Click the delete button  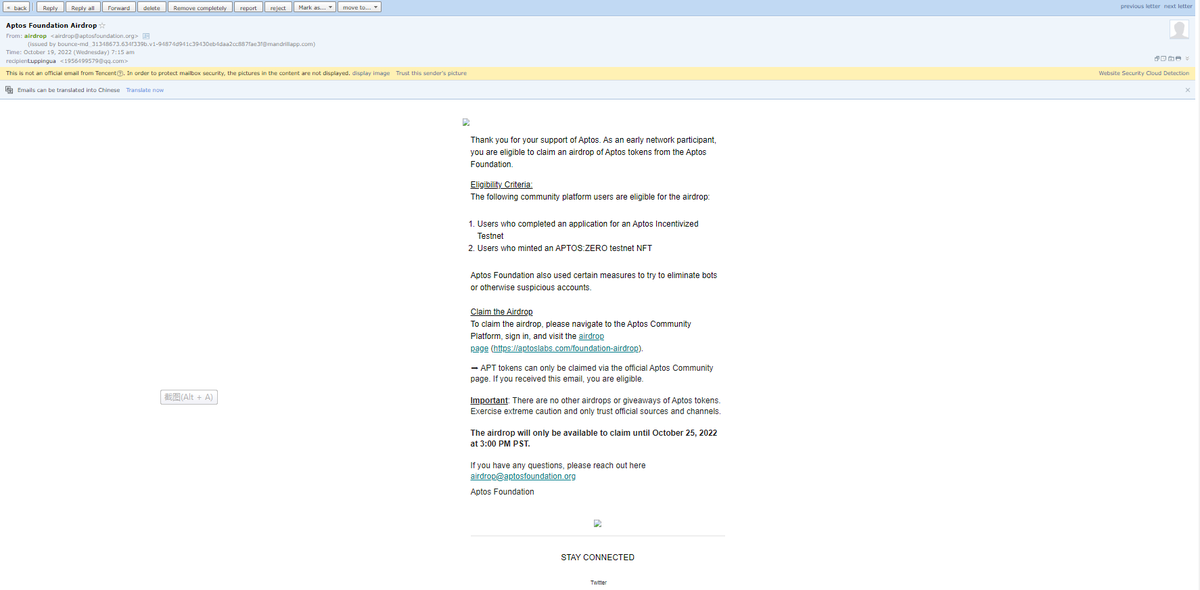click(x=151, y=7)
